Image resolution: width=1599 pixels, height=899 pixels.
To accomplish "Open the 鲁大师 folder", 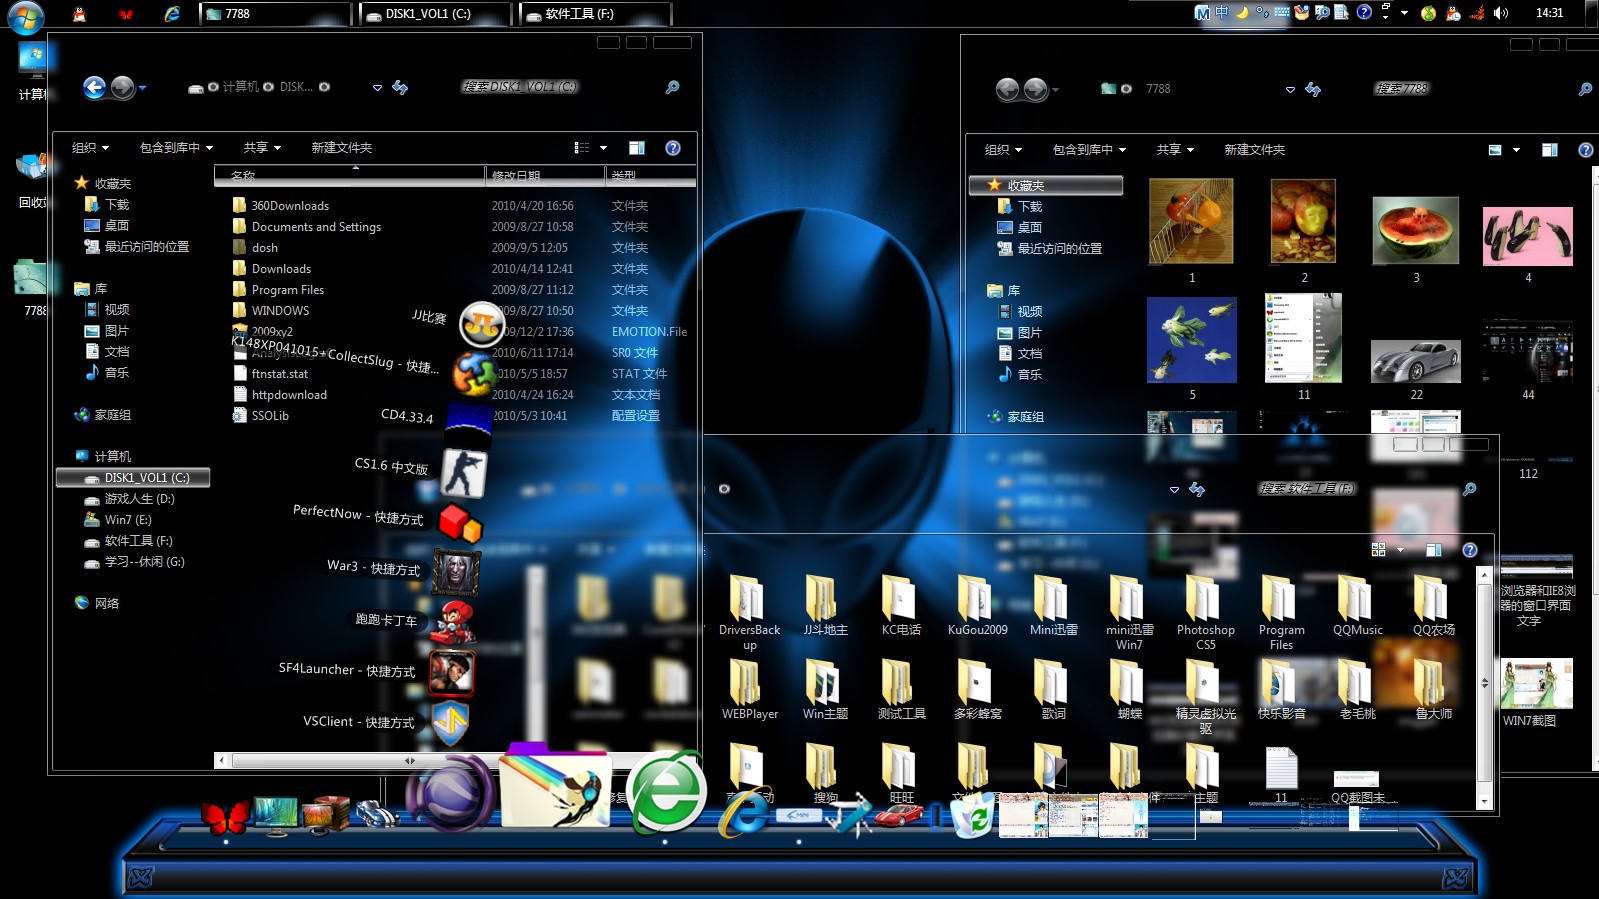I will [x=1433, y=690].
